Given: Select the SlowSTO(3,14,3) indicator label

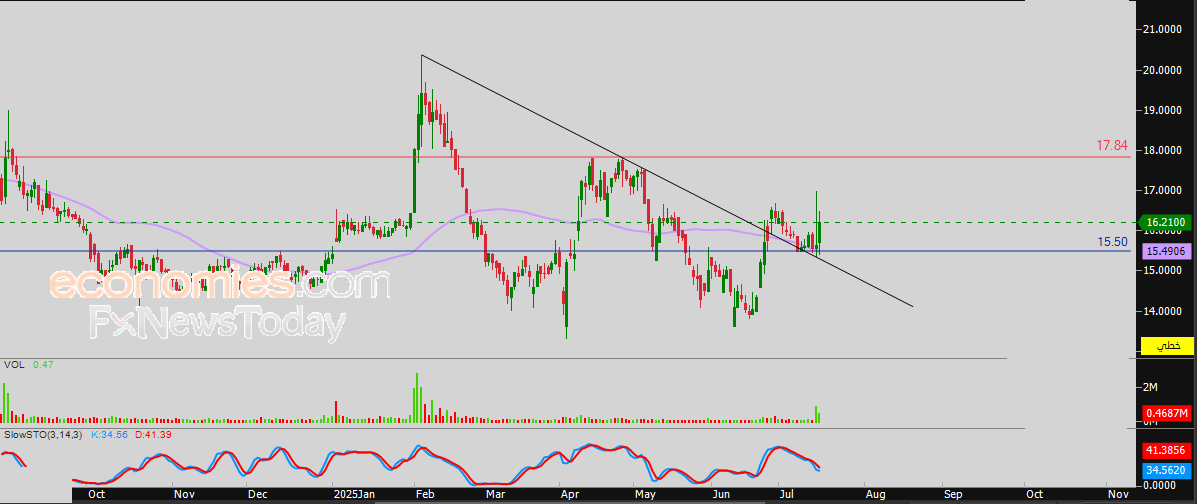Looking at the screenshot, I should (x=43, y=435).
